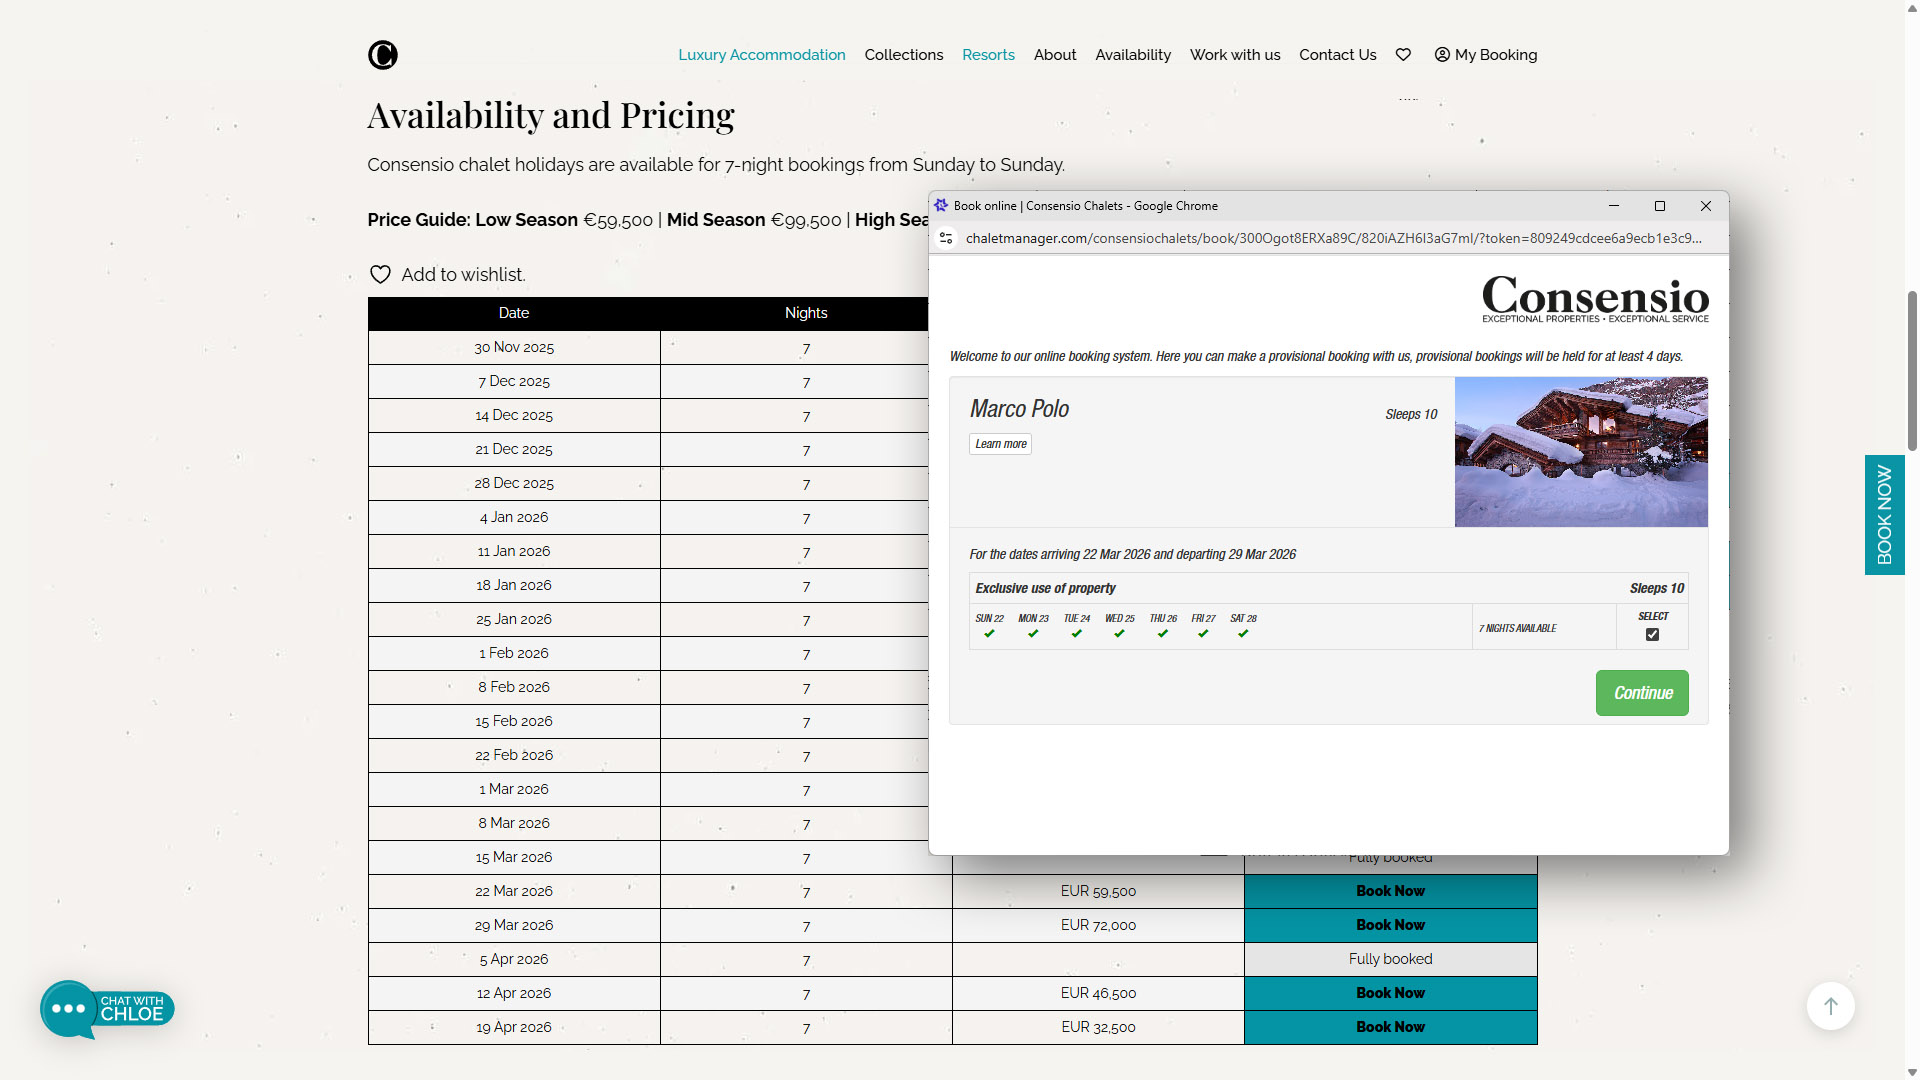Click the page vertical scrollbar thumb
Viewport: 1920px width, 1080px height.
[1912, 370]
